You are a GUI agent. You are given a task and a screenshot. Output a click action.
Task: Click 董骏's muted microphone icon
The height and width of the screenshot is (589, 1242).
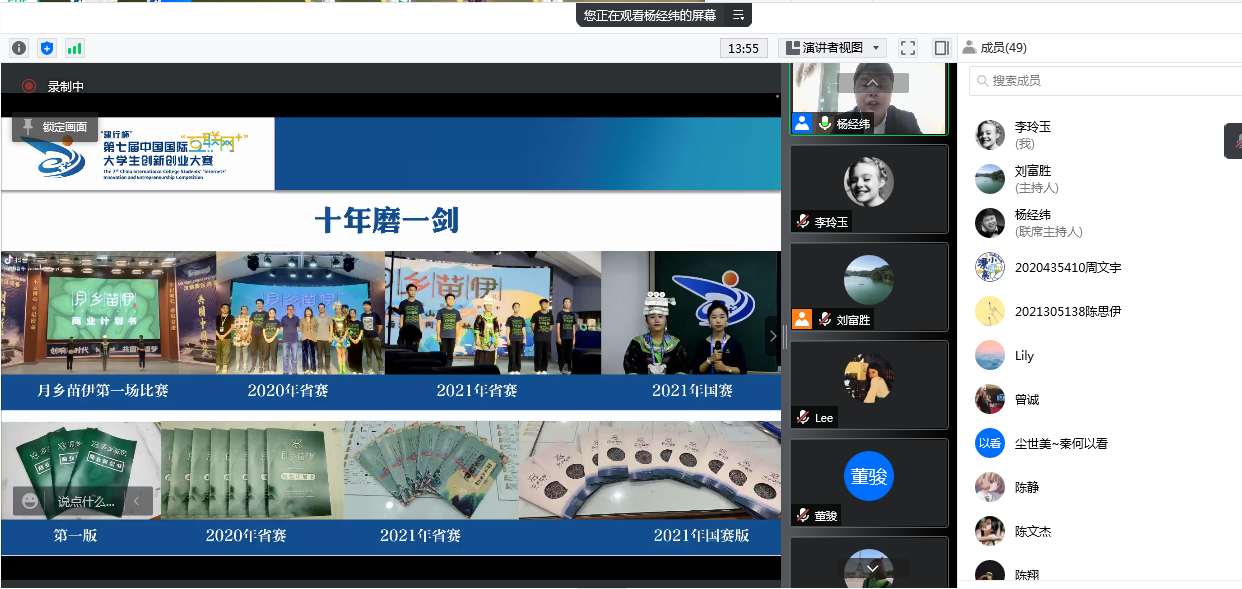click(802, 516)
